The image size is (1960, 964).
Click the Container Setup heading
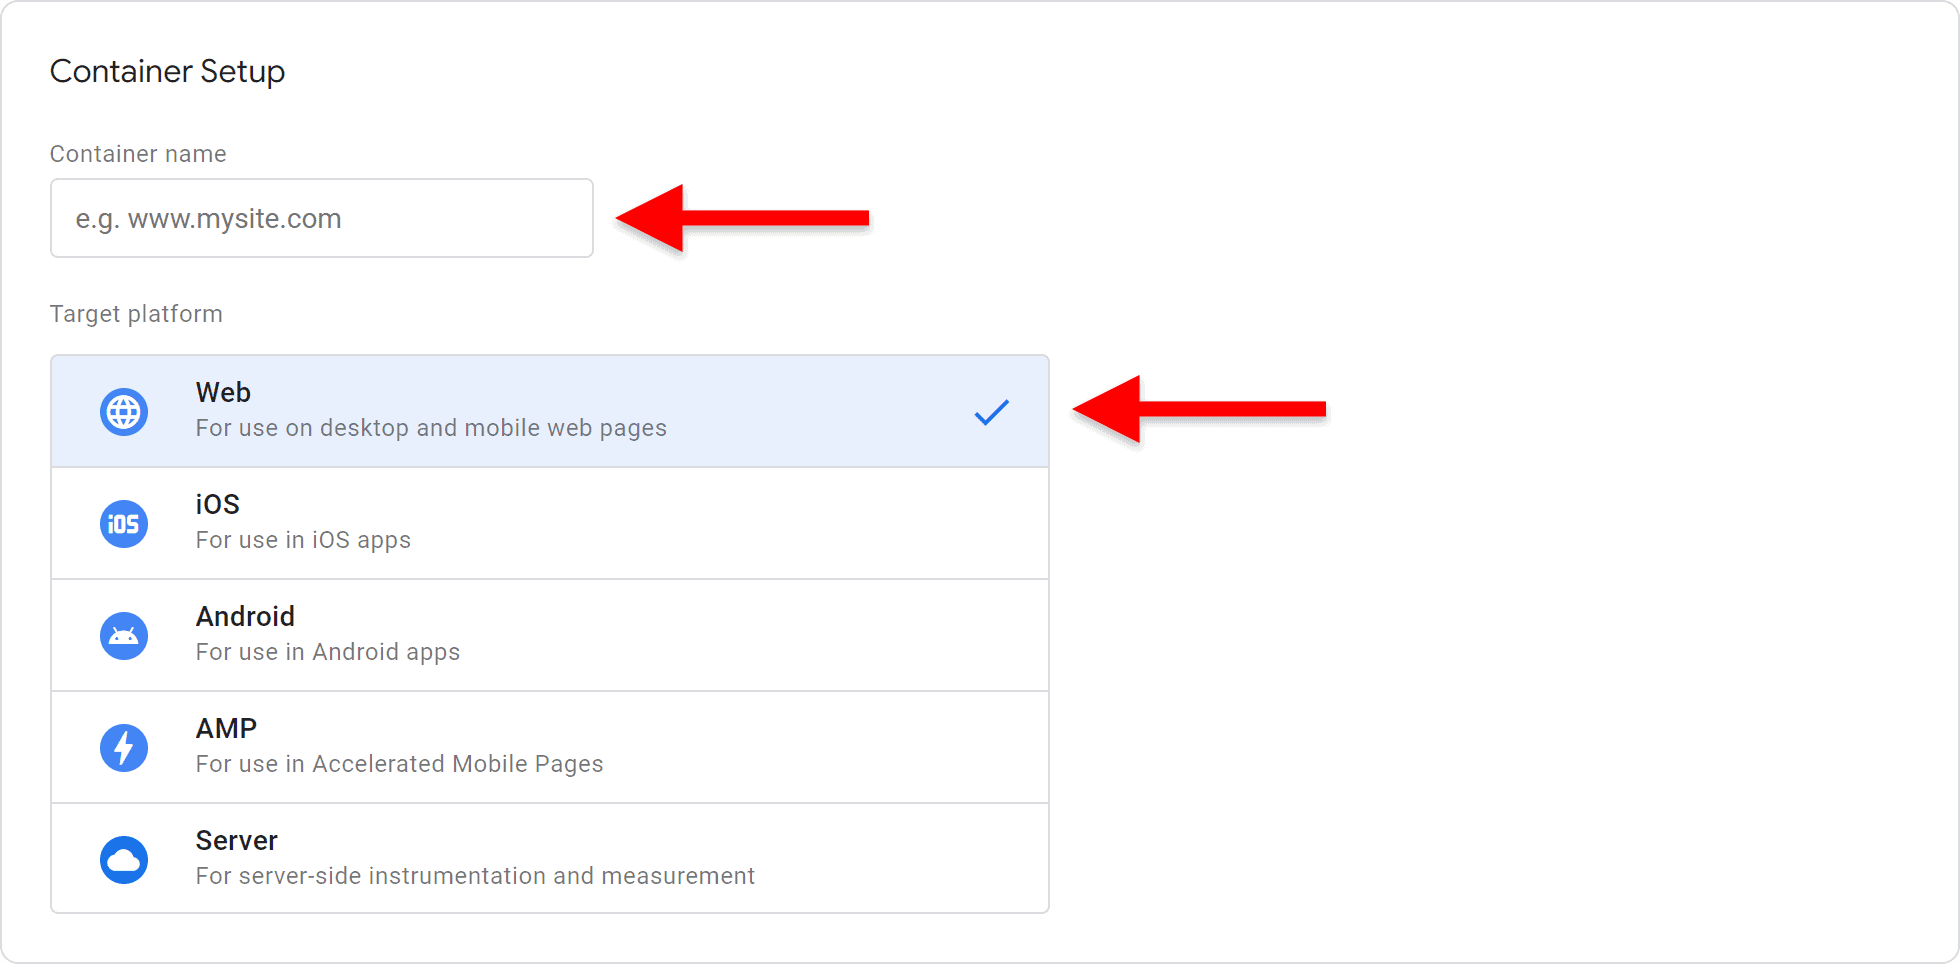[x=167, y=71]
